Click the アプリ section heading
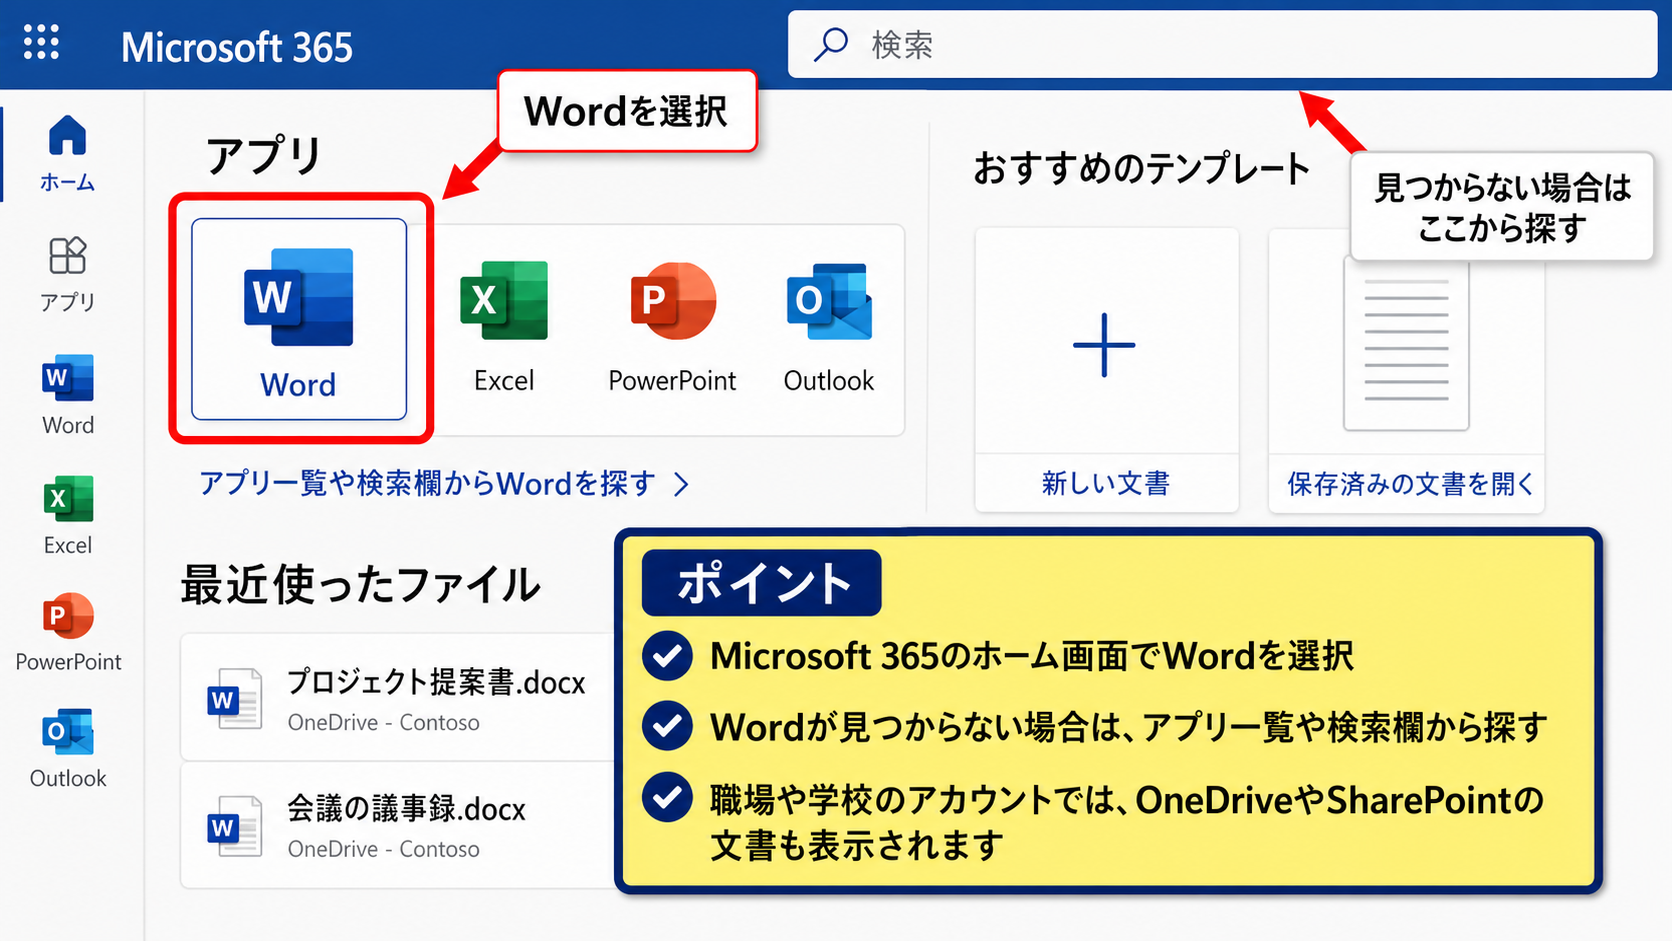The height and width of the screenshot is (941, 1672). click(264, 156)
